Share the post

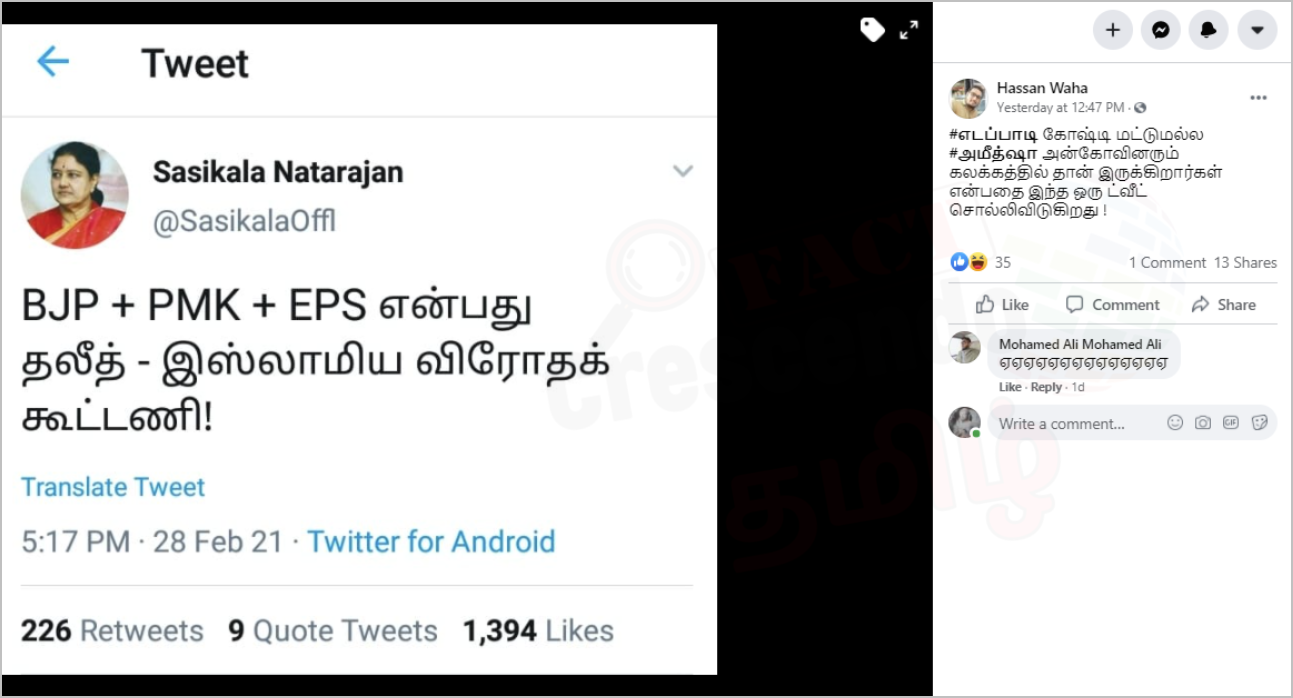point(1224,305)
